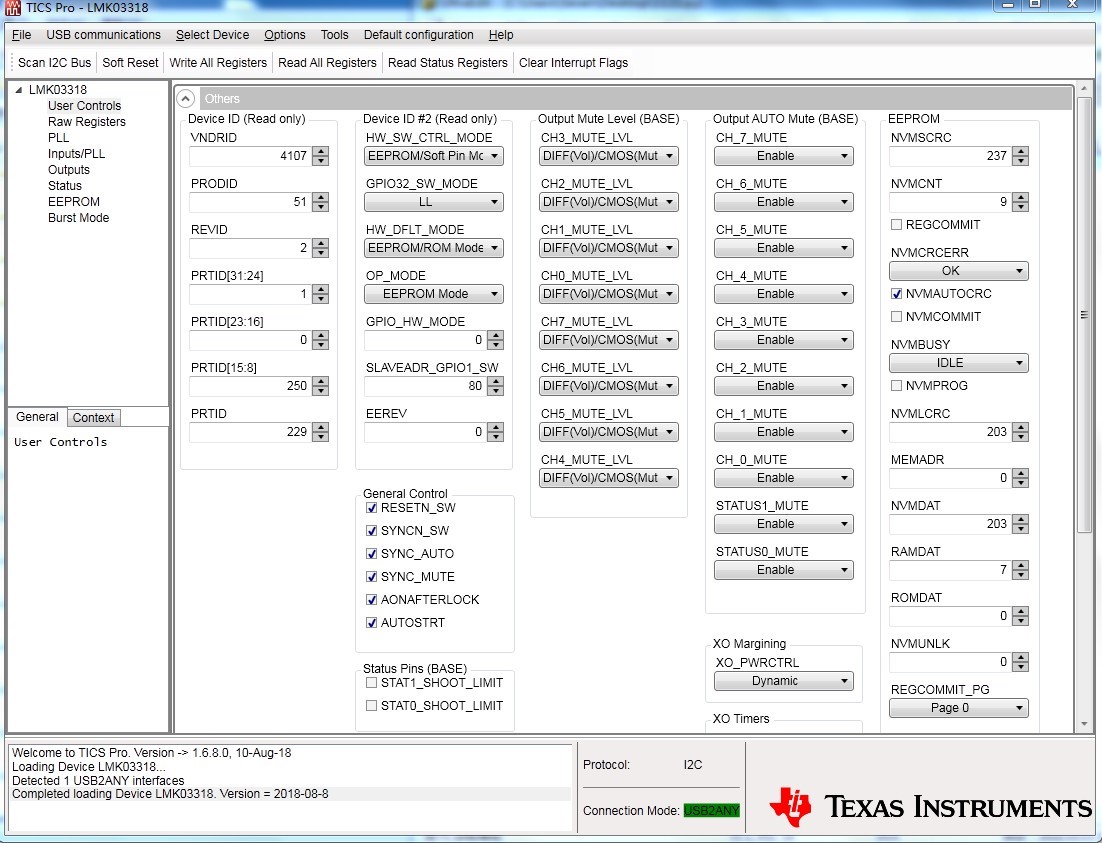Check the NVMCOMMIT checkbox

point(896,317)
